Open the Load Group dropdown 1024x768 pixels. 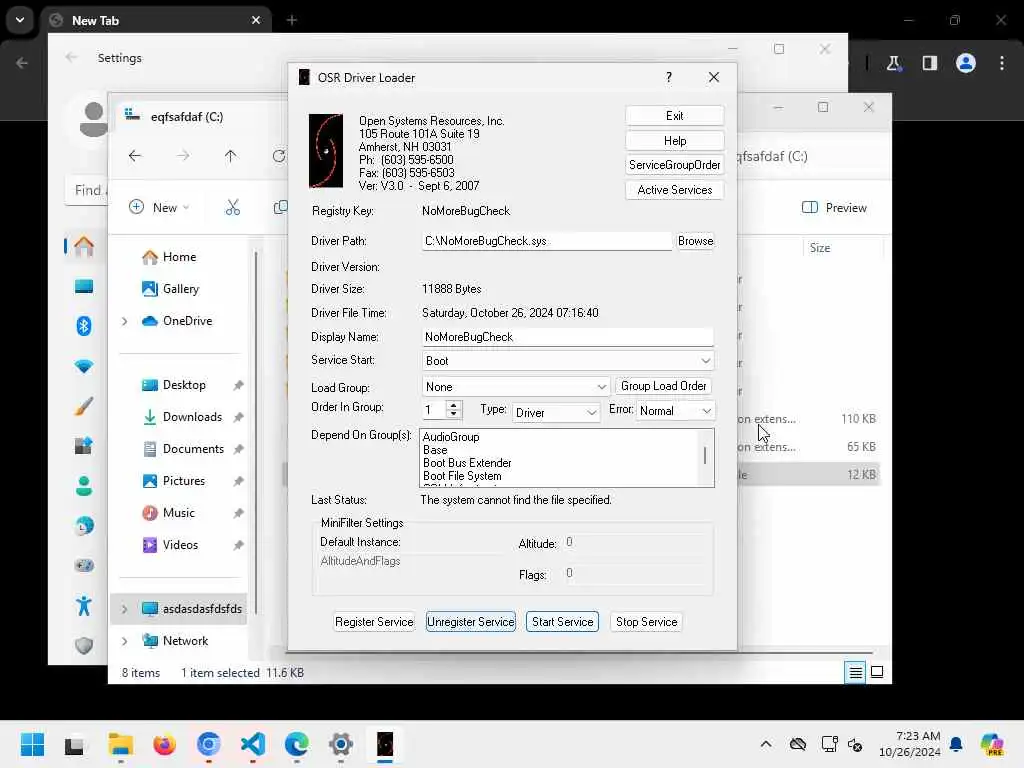coord(515,387)
